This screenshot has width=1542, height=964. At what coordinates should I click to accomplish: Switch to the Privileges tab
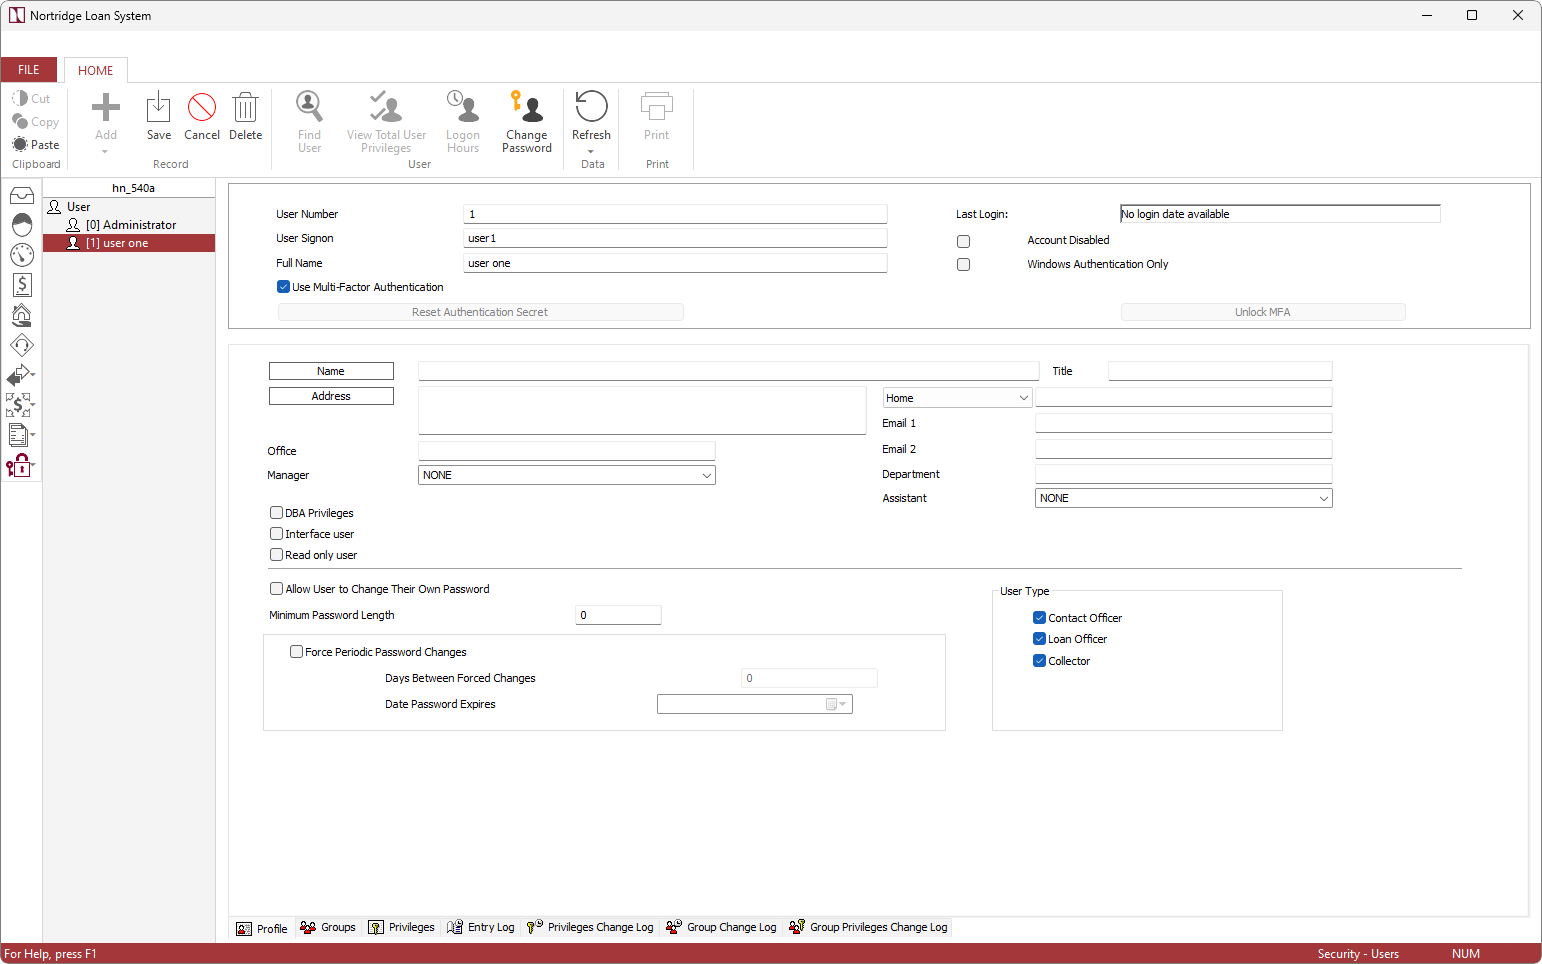tap(402, 928)
